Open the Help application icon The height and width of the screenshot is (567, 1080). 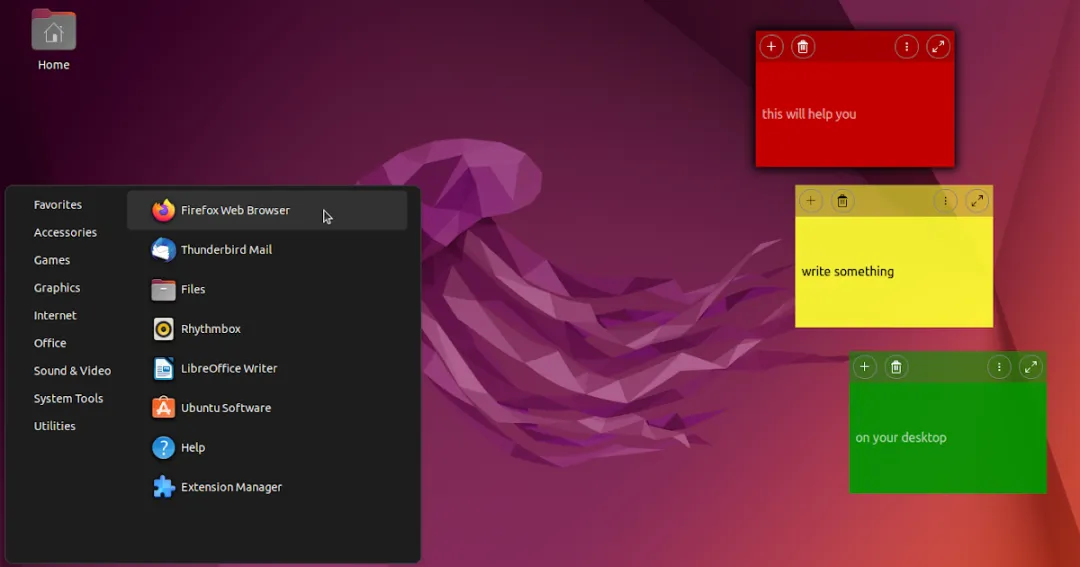click(163, 448)
